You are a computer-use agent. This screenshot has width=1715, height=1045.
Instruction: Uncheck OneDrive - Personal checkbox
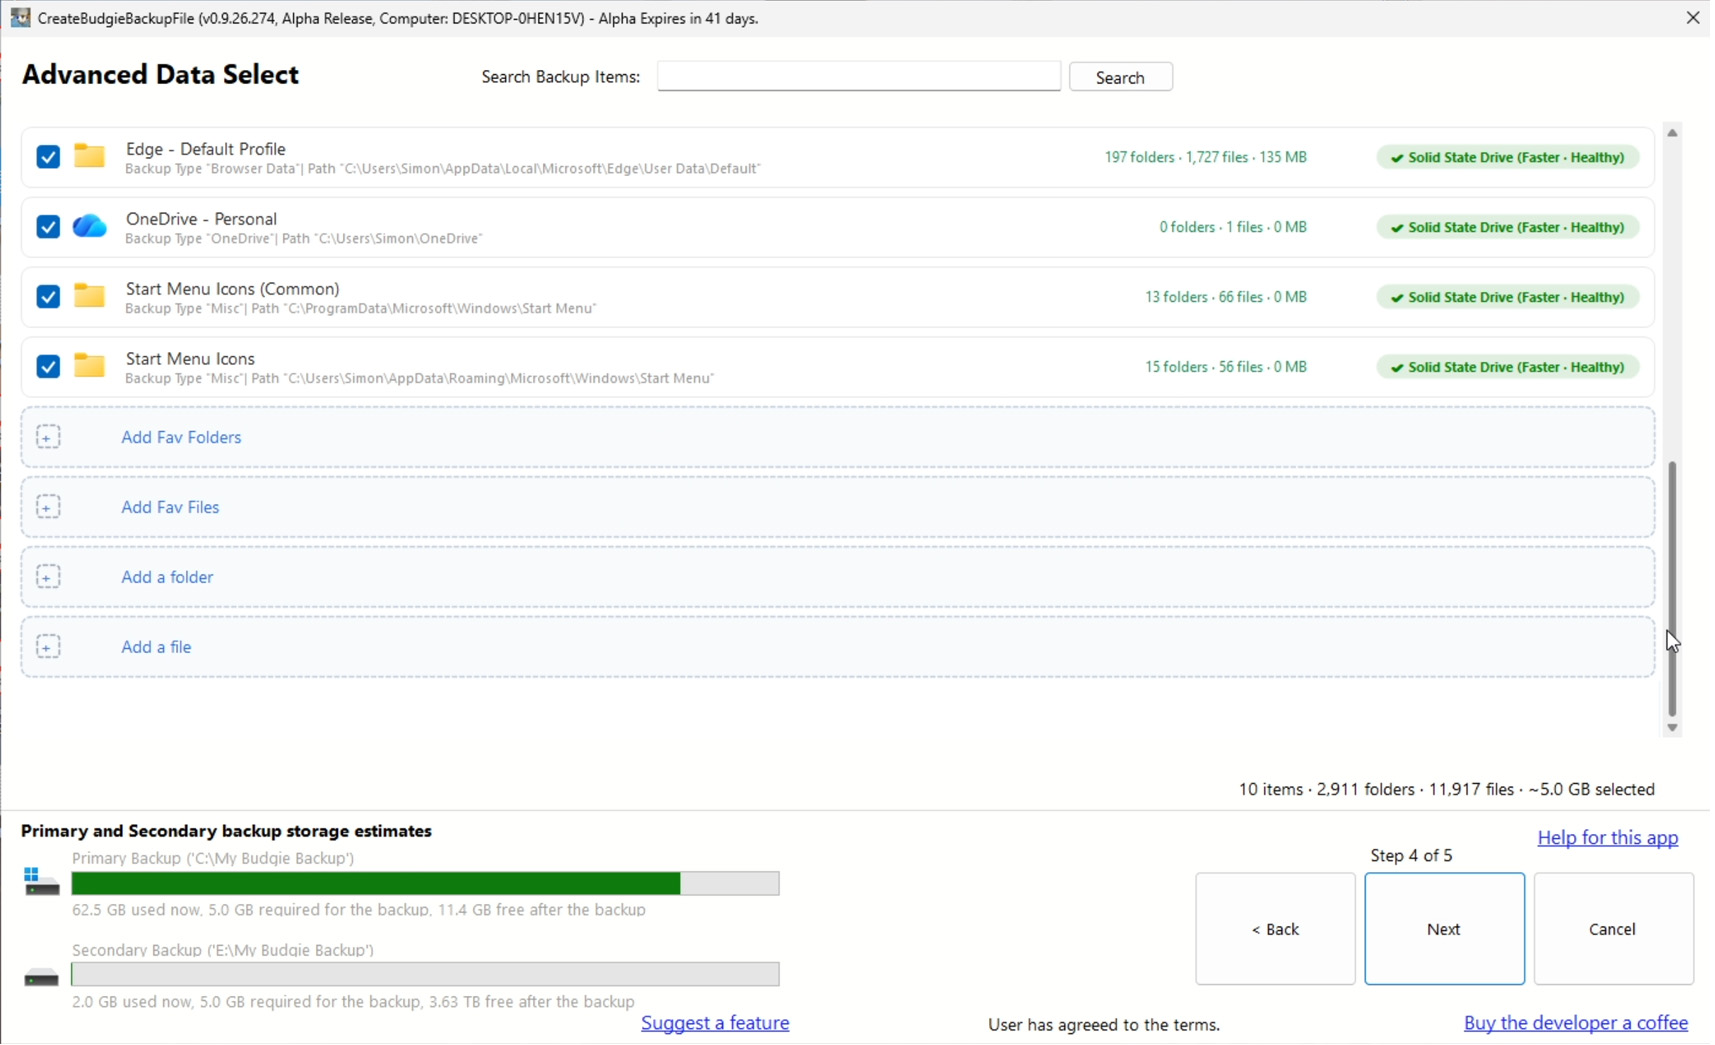48,227
